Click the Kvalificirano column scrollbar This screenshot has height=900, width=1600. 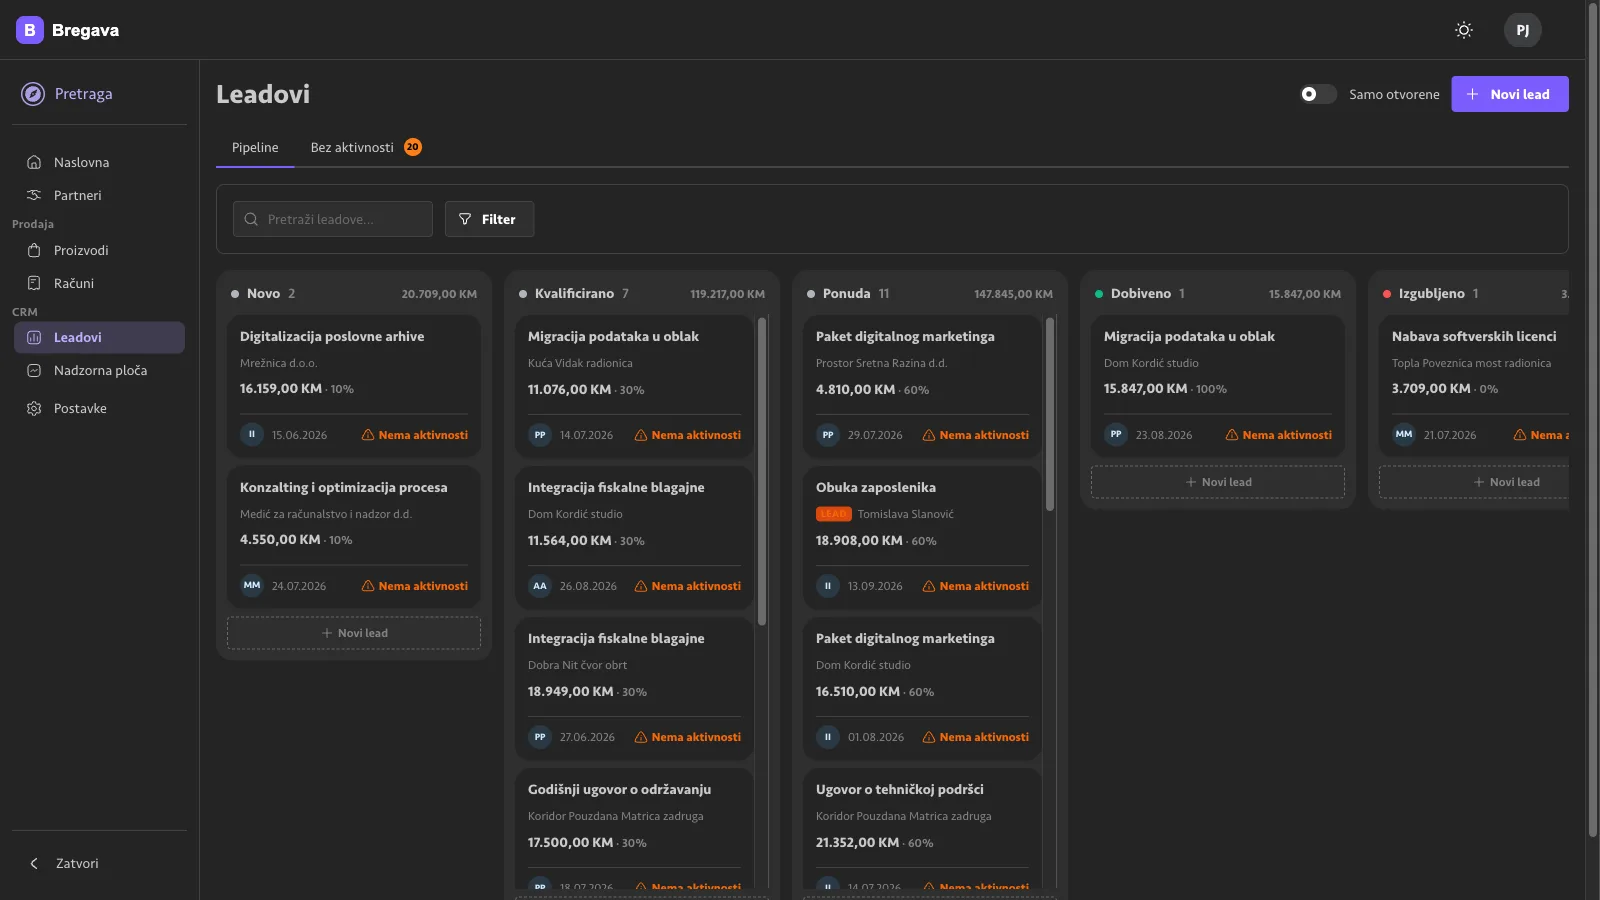[x=762, y=471]
